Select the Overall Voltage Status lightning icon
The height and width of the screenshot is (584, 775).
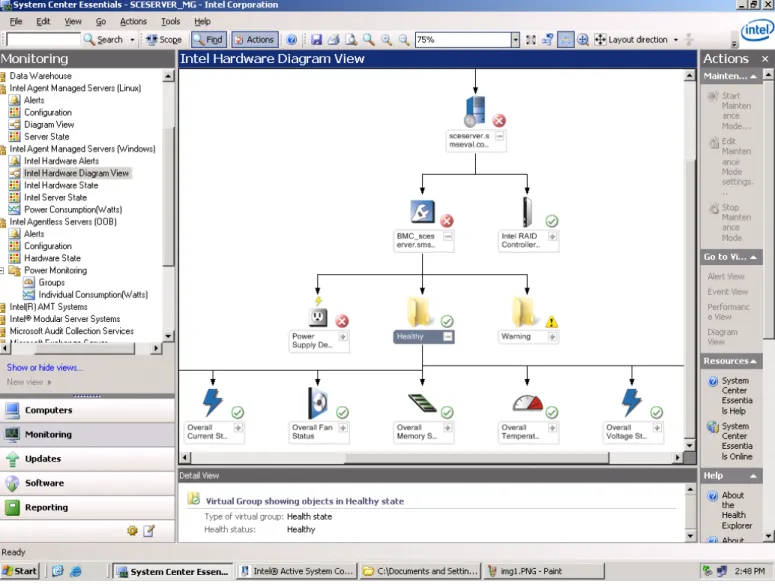coord(632,403)
